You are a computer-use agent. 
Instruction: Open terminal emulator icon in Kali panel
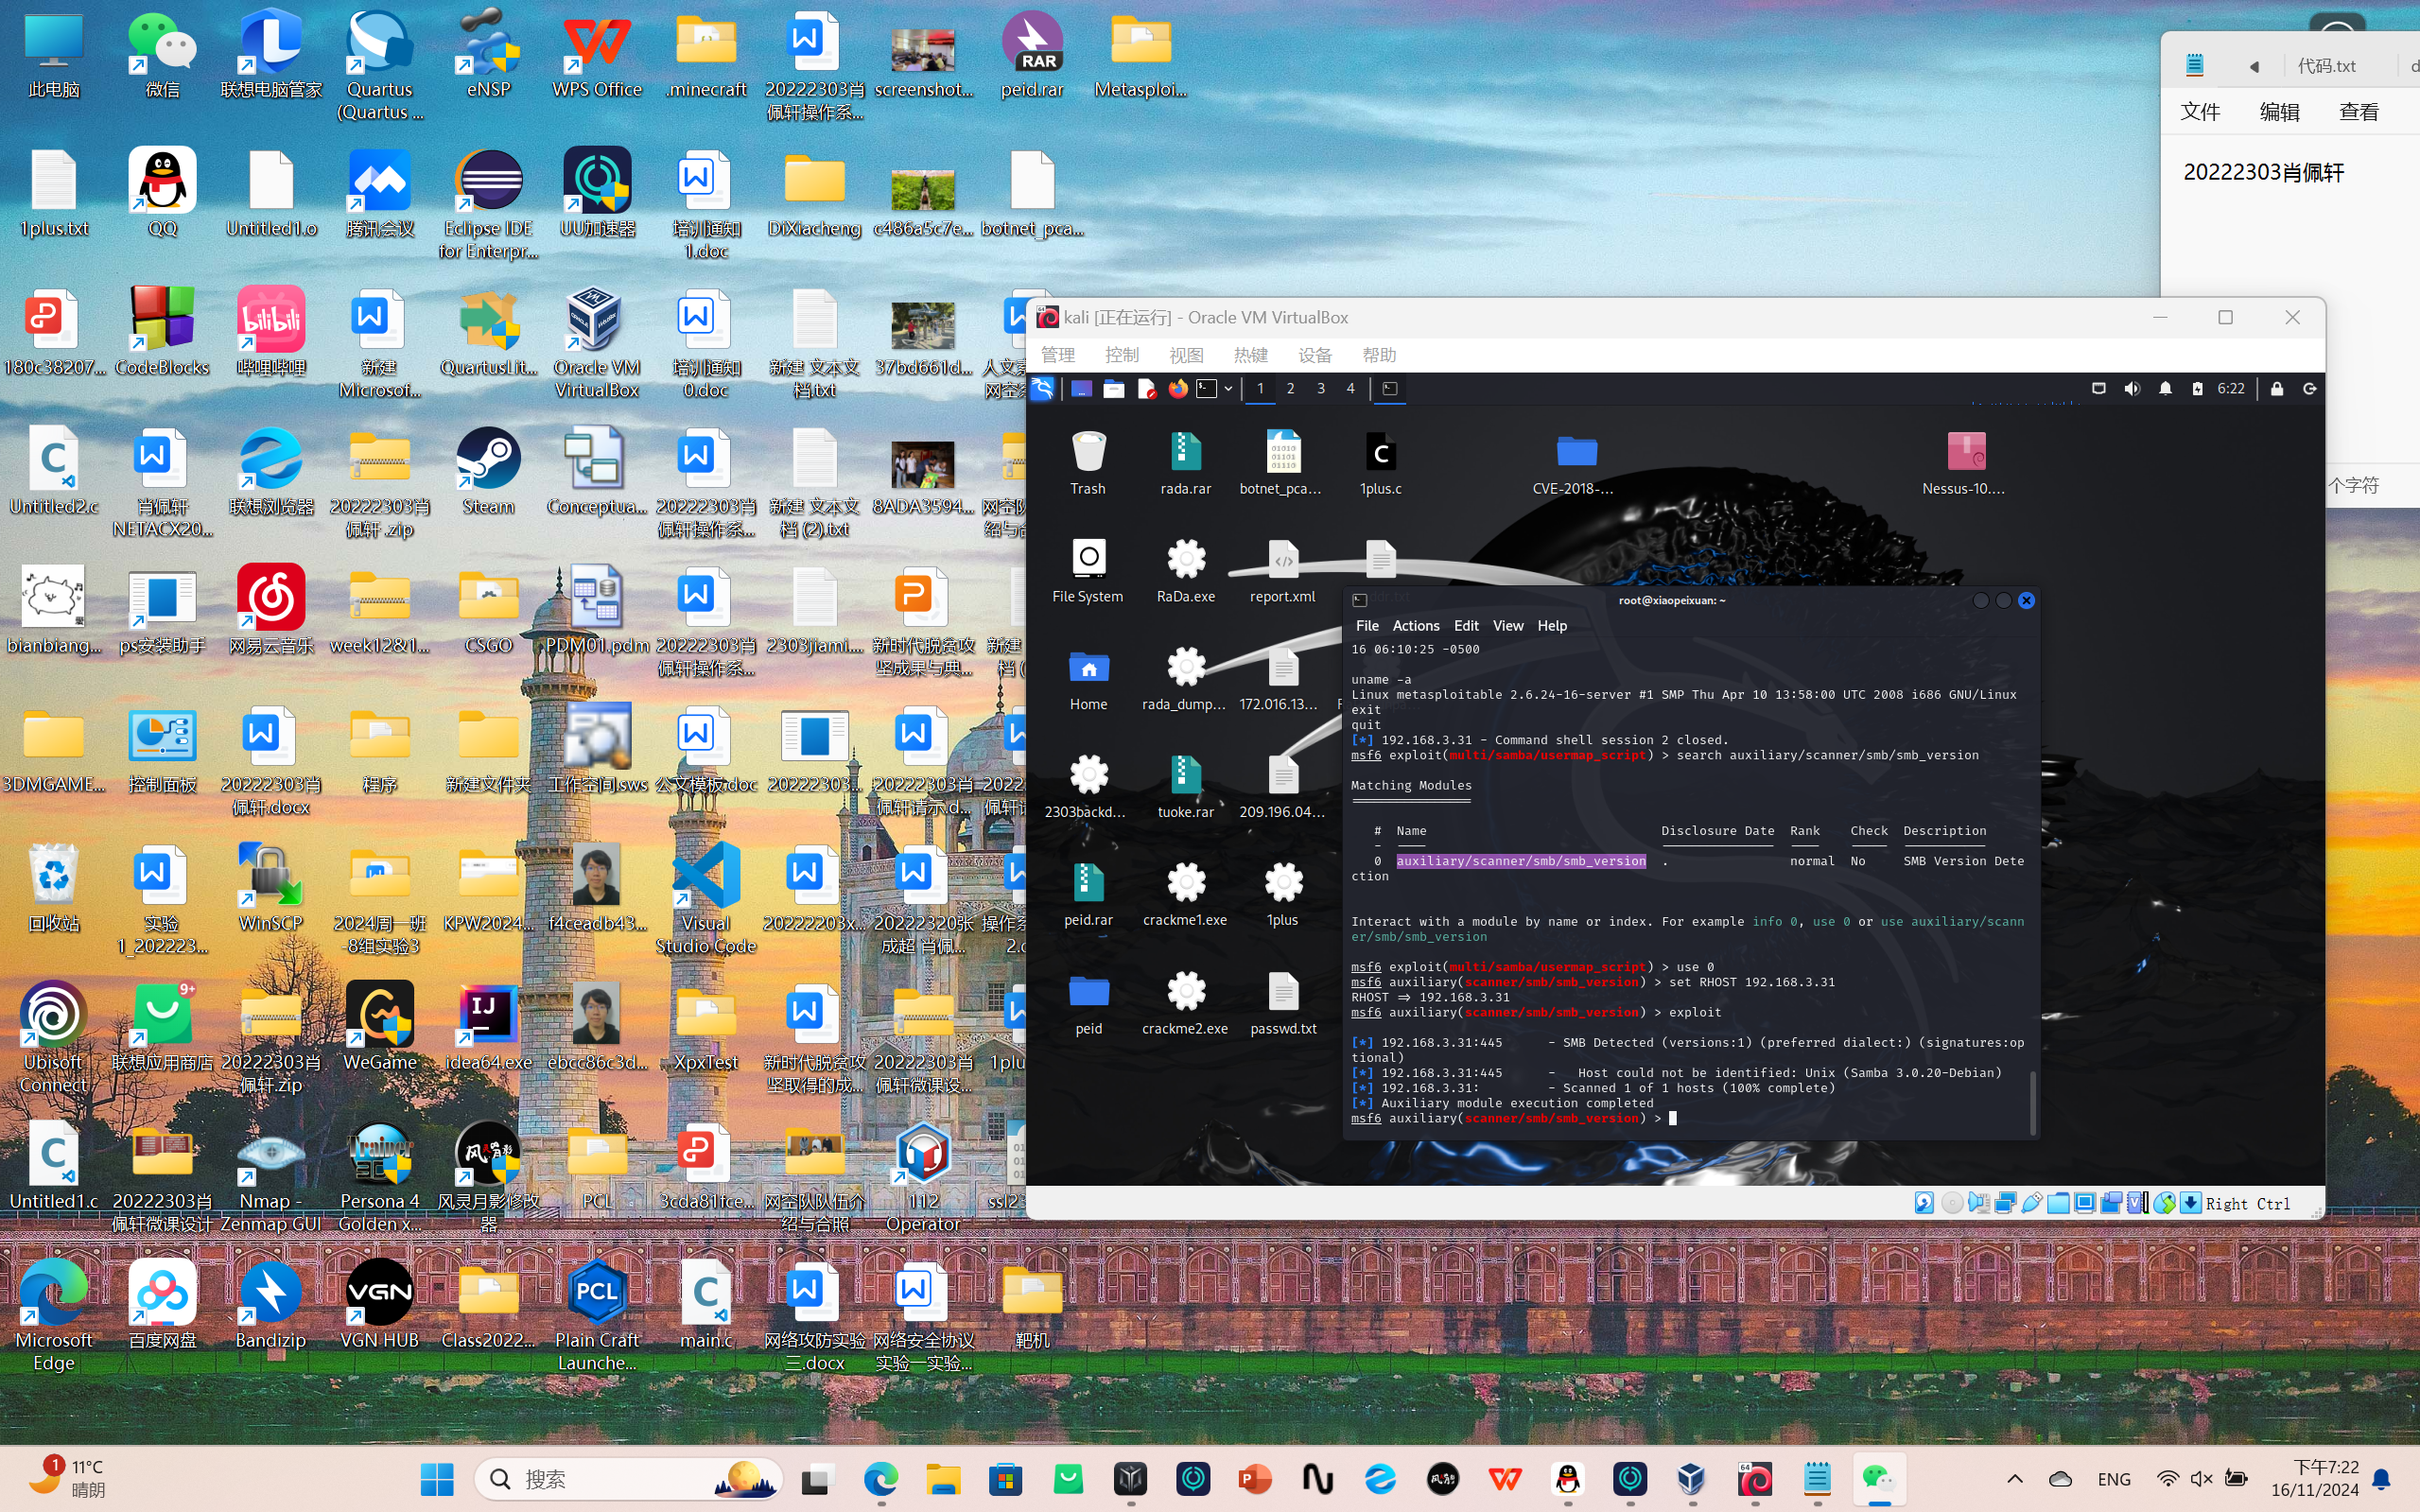(1207, 388)
